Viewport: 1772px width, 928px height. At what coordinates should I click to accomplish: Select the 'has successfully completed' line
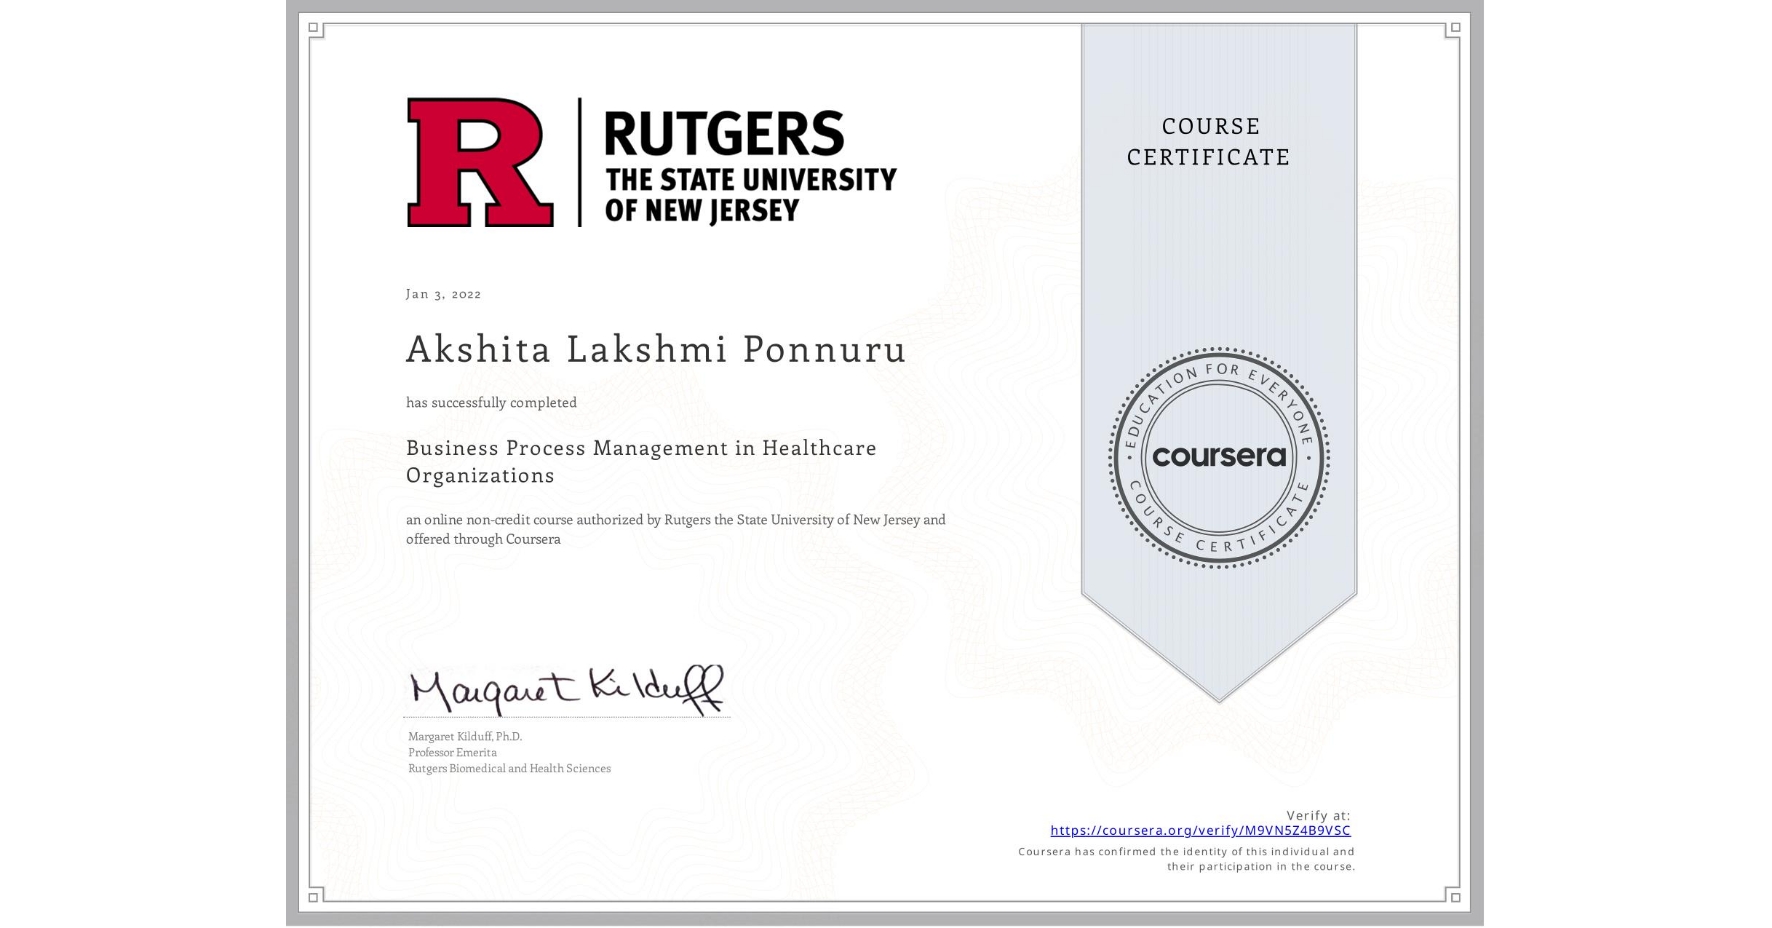(x=491, y=402)
